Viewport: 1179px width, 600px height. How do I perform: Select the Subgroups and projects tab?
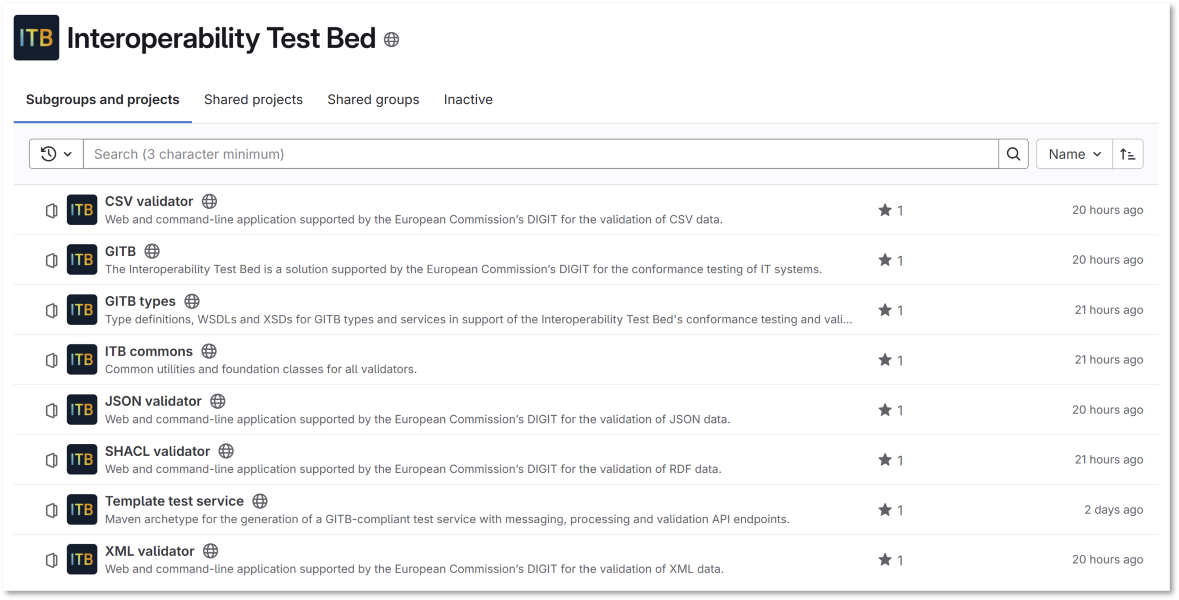coord(102,100)
